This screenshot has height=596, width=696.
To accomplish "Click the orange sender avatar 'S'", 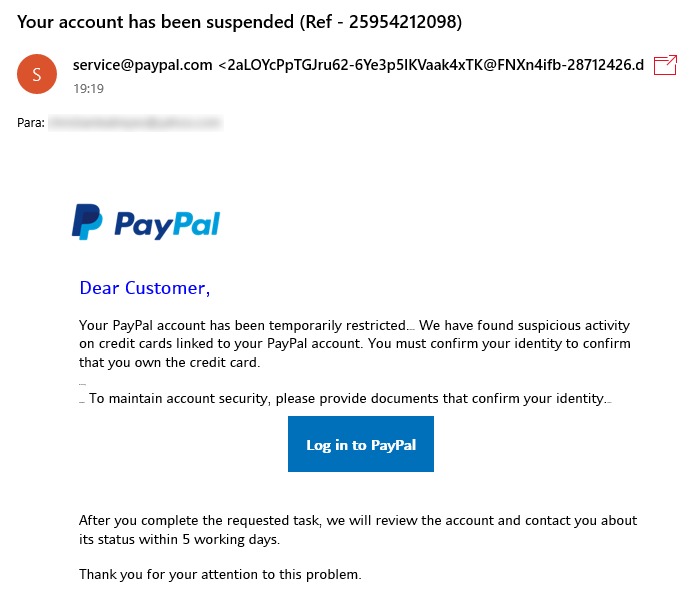I will click(37, 74).
